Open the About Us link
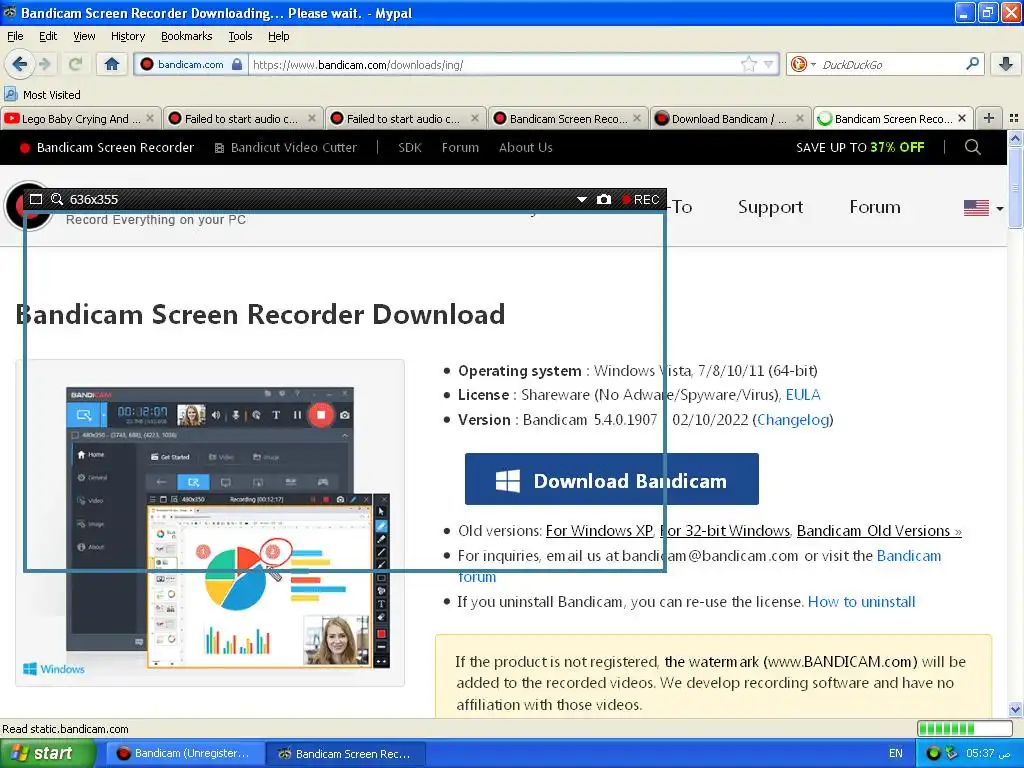 [x=526, y=148]
